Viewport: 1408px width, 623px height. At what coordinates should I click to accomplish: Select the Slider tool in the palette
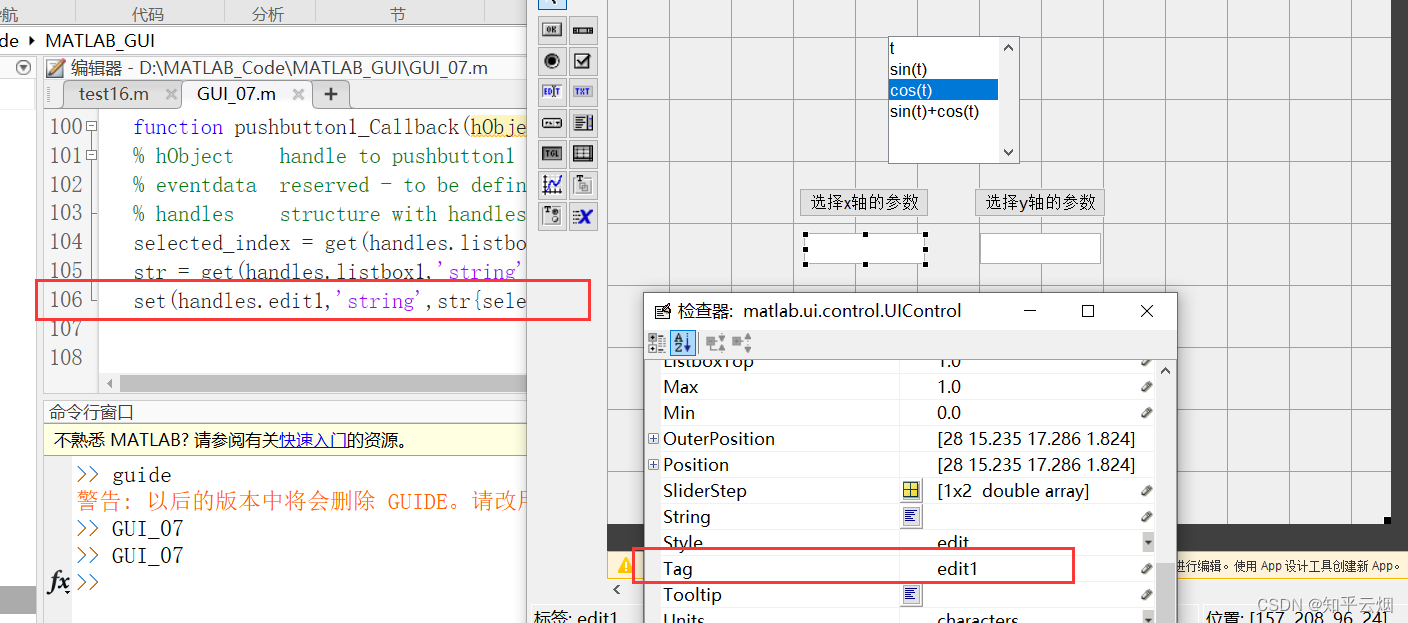coord(583,31)
